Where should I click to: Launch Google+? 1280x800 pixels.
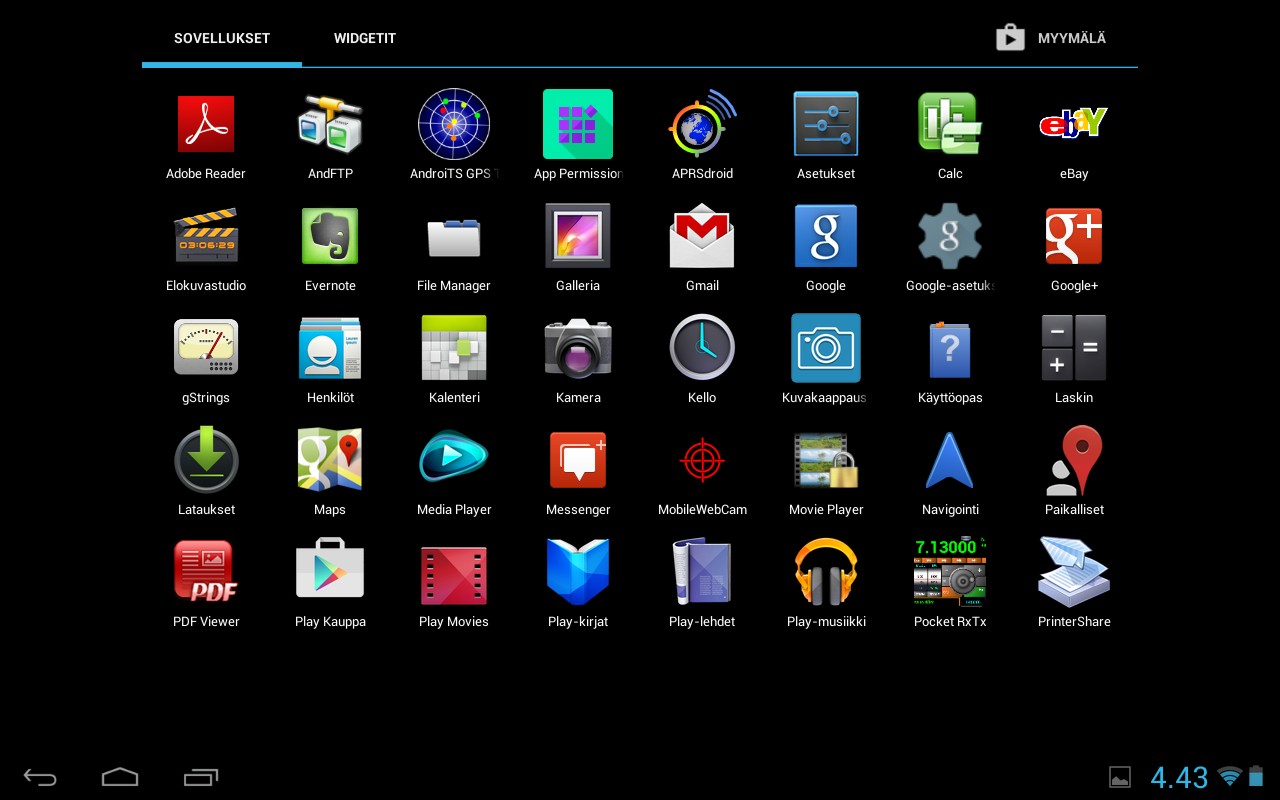[1074, 236]
